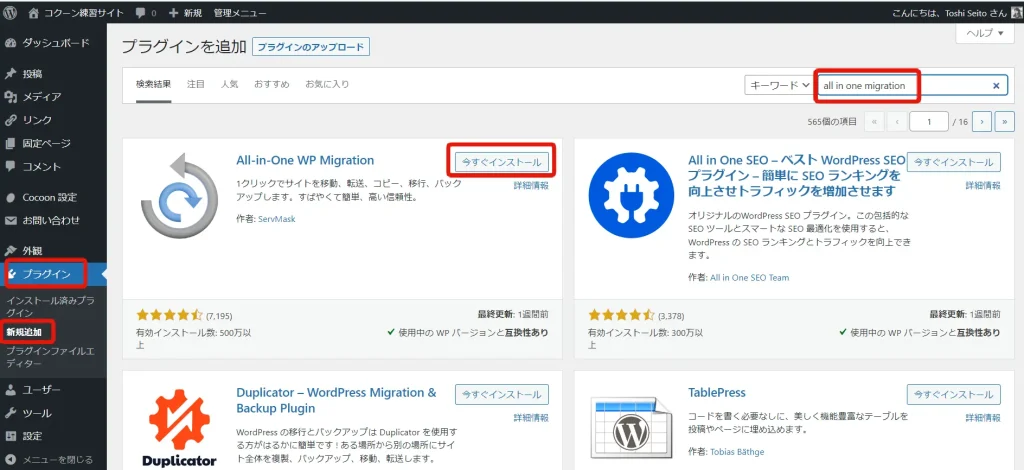Expand the ヘルプ dropdown tab
This screenshot has width=1024, height=470.
click(985, 33)
